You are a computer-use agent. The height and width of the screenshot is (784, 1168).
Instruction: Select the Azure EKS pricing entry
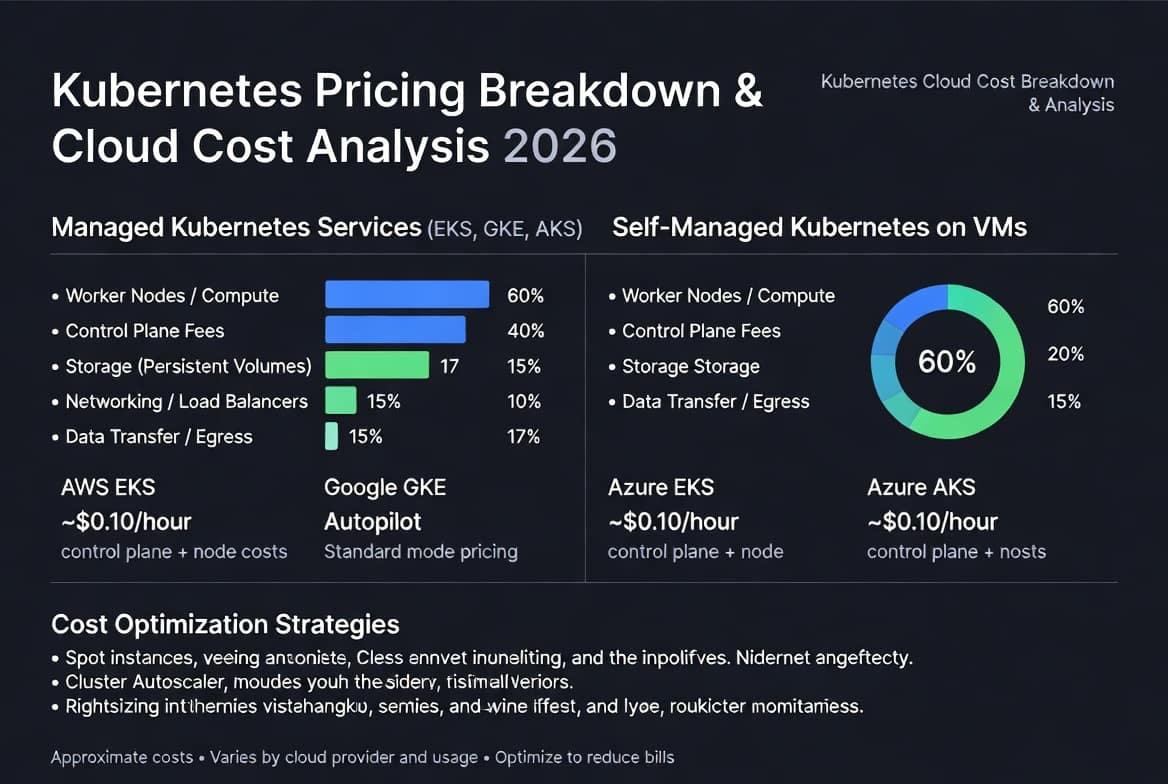pyautogui.click(x=695, y=519)
